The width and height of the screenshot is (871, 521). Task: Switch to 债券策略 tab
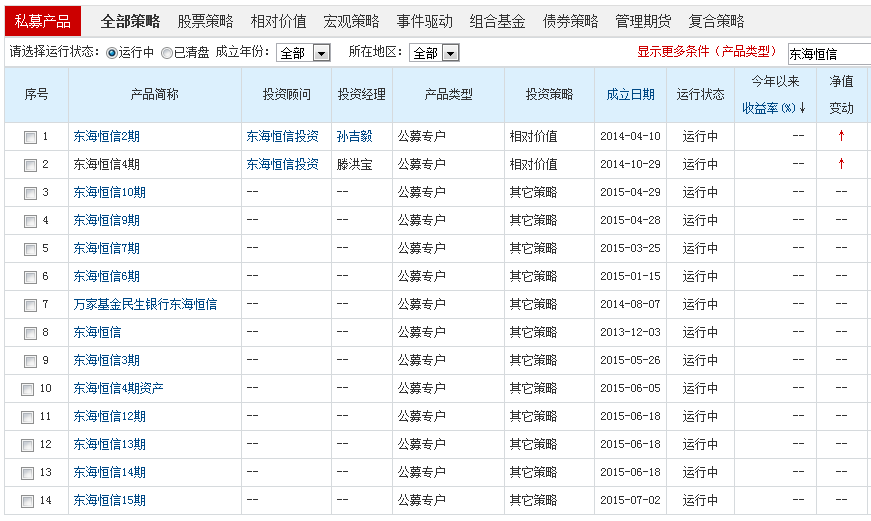coord(570,21)
